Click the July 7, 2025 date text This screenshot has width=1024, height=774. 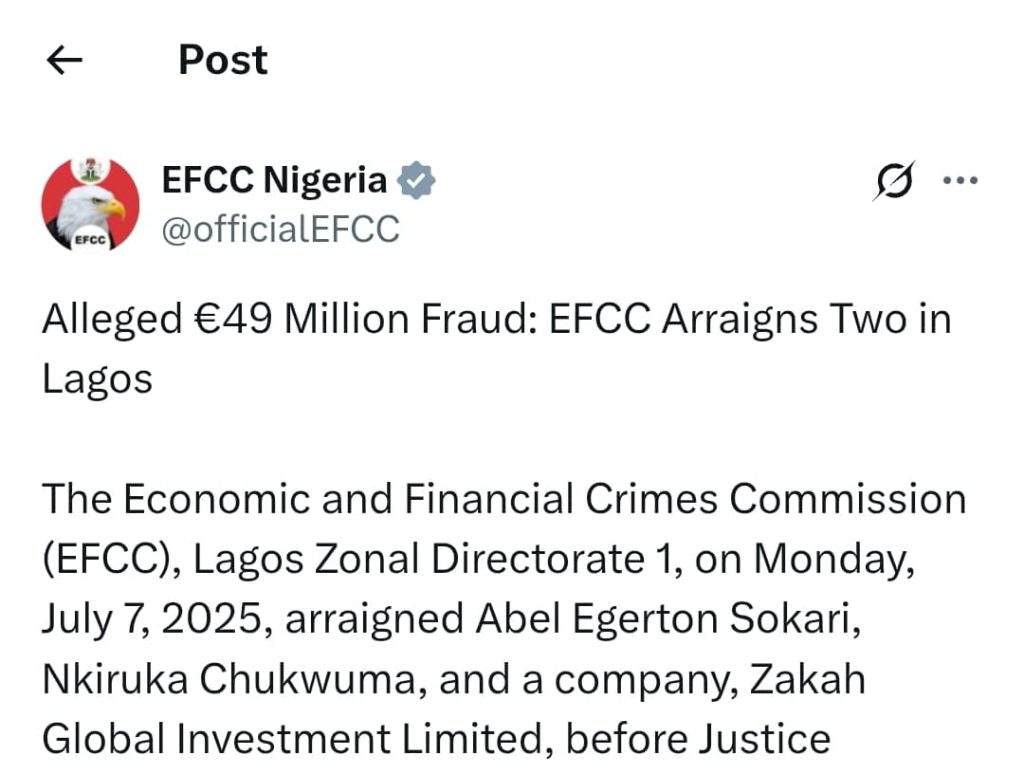click(x=152, y=619)
